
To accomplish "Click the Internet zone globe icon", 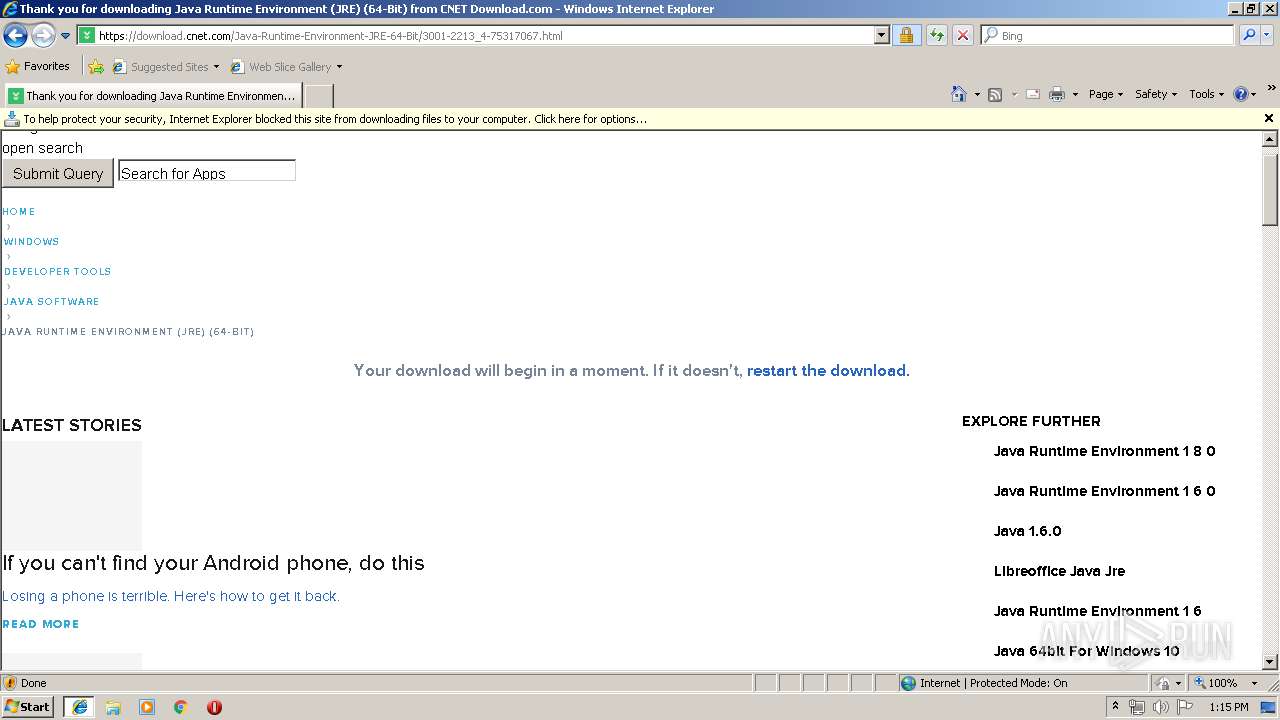I will click(x=908, y=683).
